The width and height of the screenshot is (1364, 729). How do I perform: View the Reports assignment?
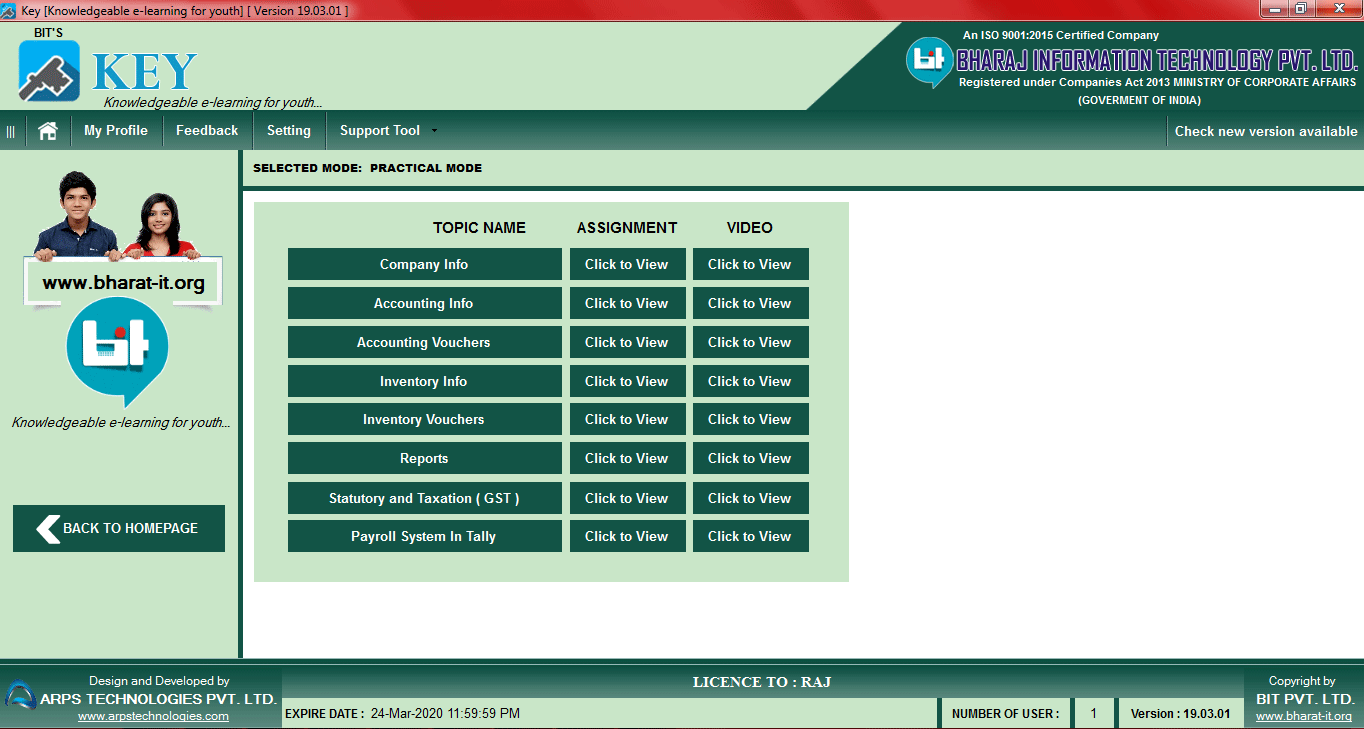pos(628,458)
